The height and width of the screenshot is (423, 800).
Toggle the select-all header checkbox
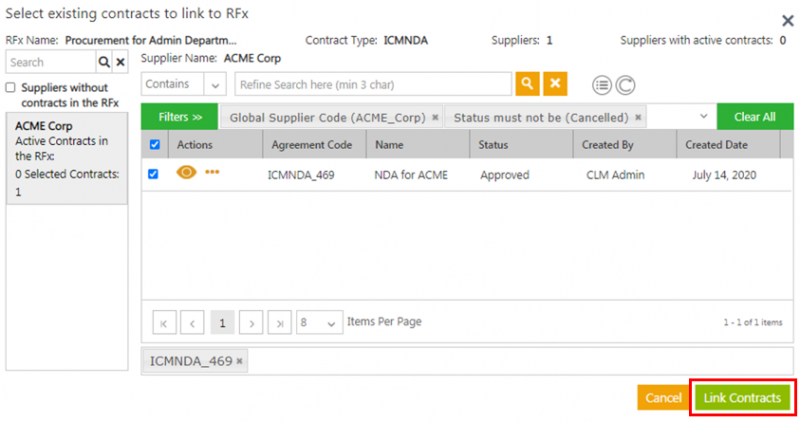(153, 145)
